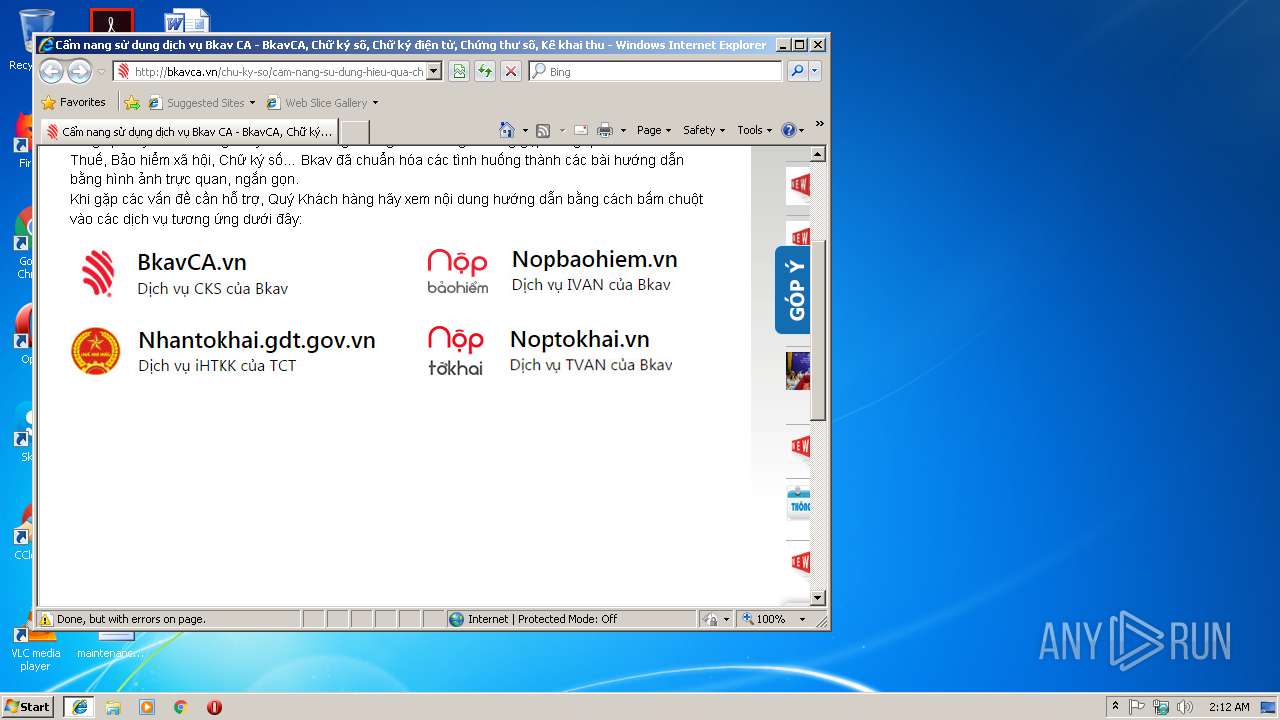Open Windows Explorer from taskbar
Screen dimensions: 1280x720
point(113,706)
